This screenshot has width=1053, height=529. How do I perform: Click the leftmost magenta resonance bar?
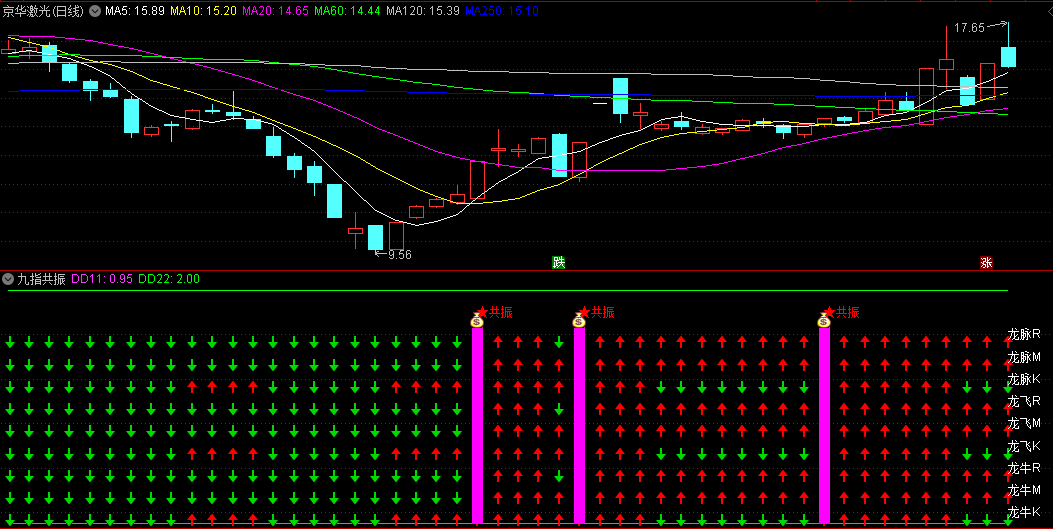pos(477,425)
